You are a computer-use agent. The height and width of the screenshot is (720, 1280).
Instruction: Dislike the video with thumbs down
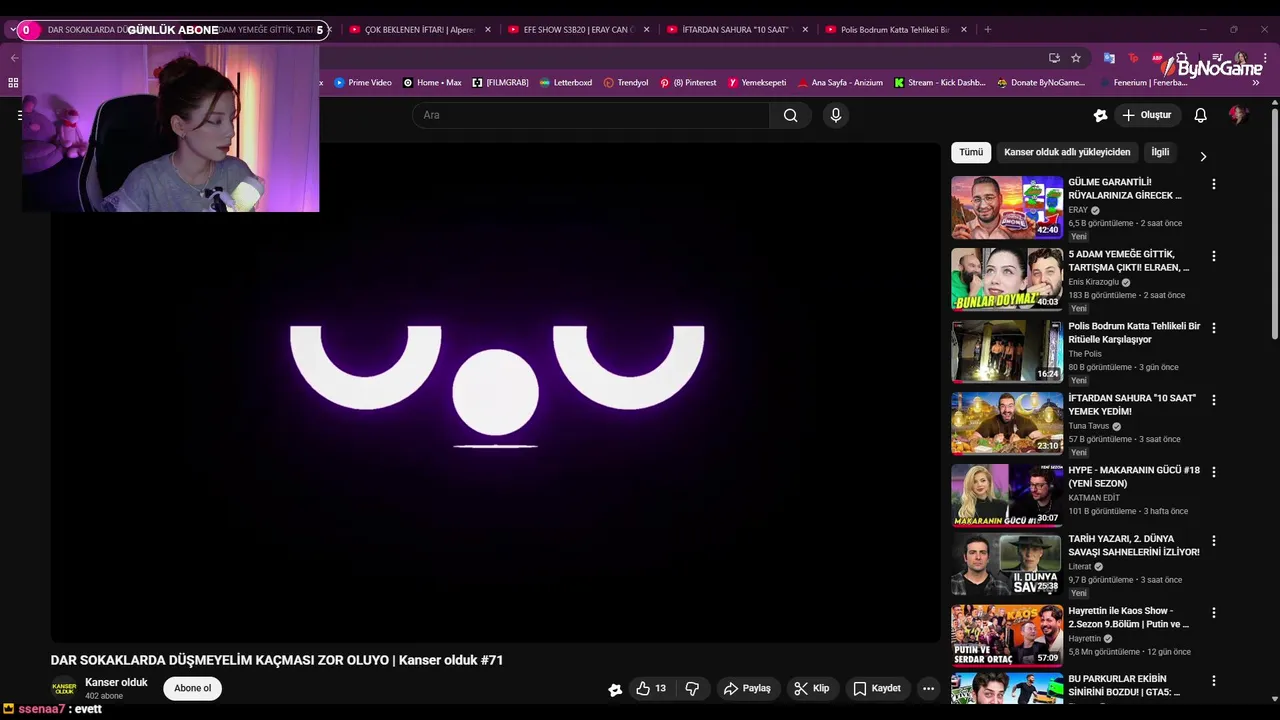click(692, 688)
